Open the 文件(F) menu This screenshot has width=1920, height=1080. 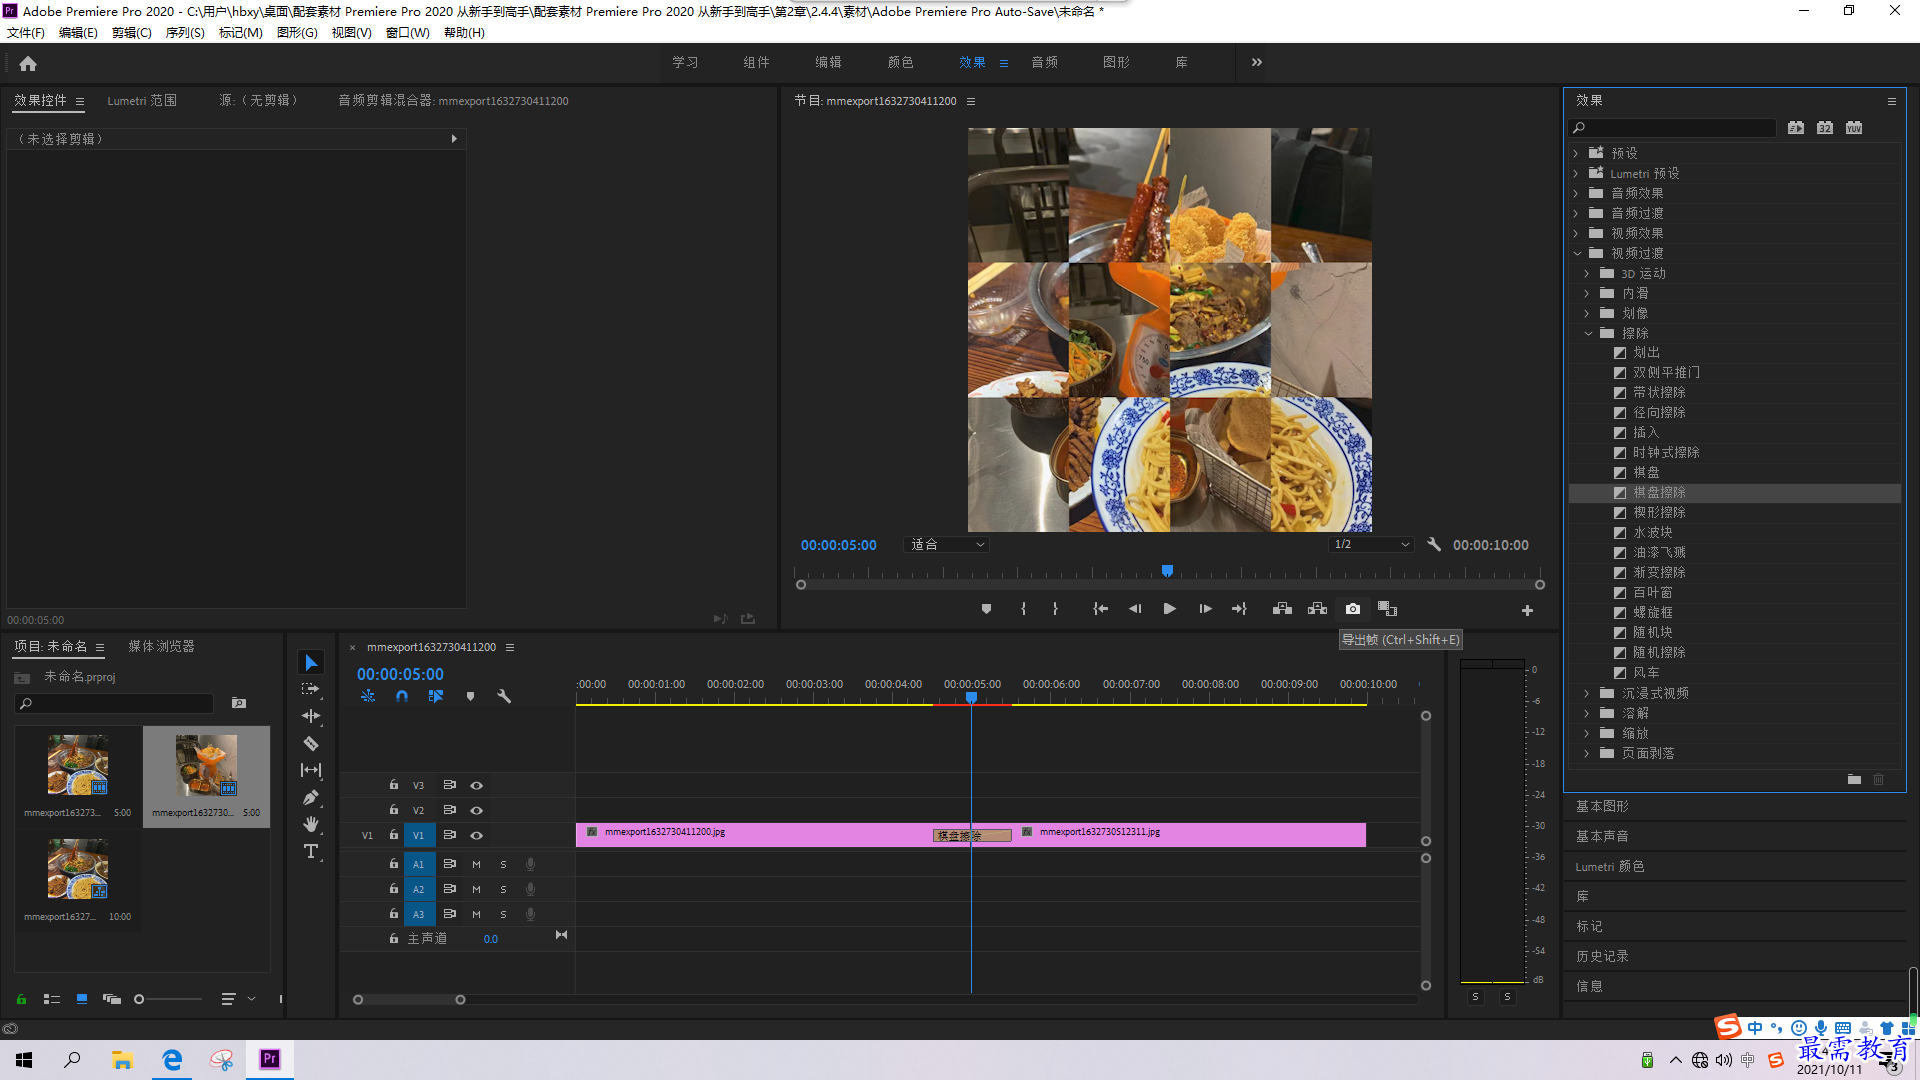(26, 33)
